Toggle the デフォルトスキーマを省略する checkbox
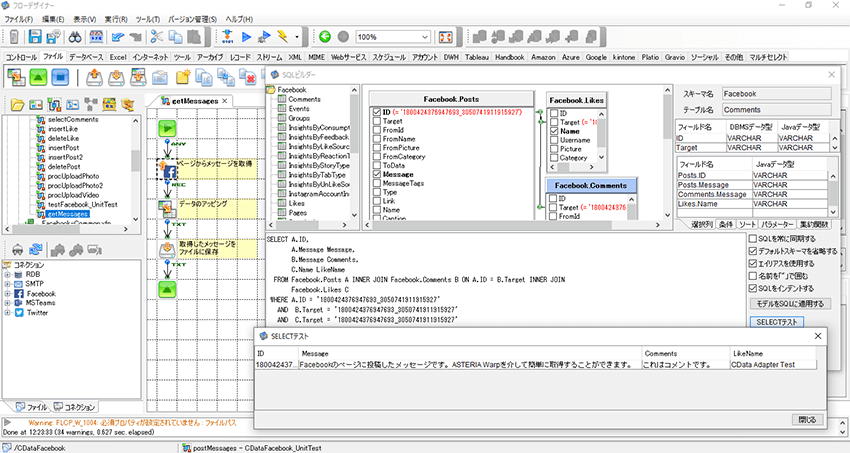Viewport: 850px width, 453px height. [752, 251]
